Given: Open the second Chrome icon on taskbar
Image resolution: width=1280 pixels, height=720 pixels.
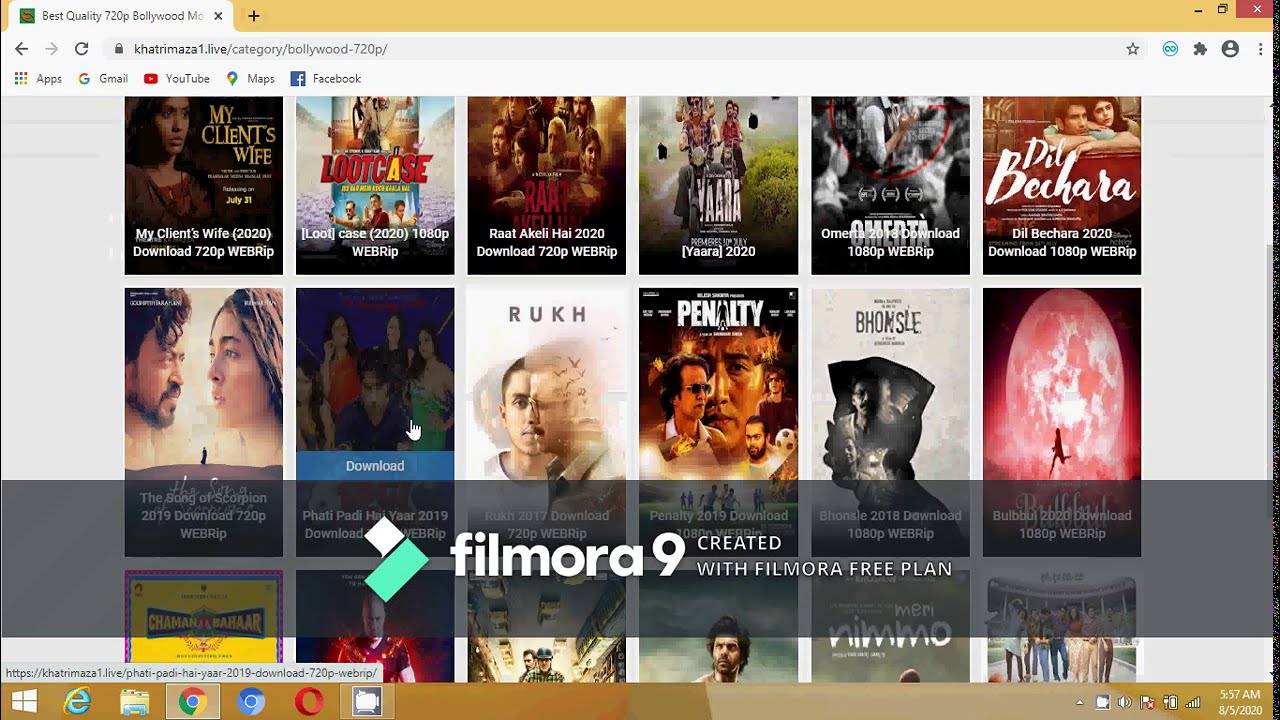Looking at the screenshot, I should point(251,703).
